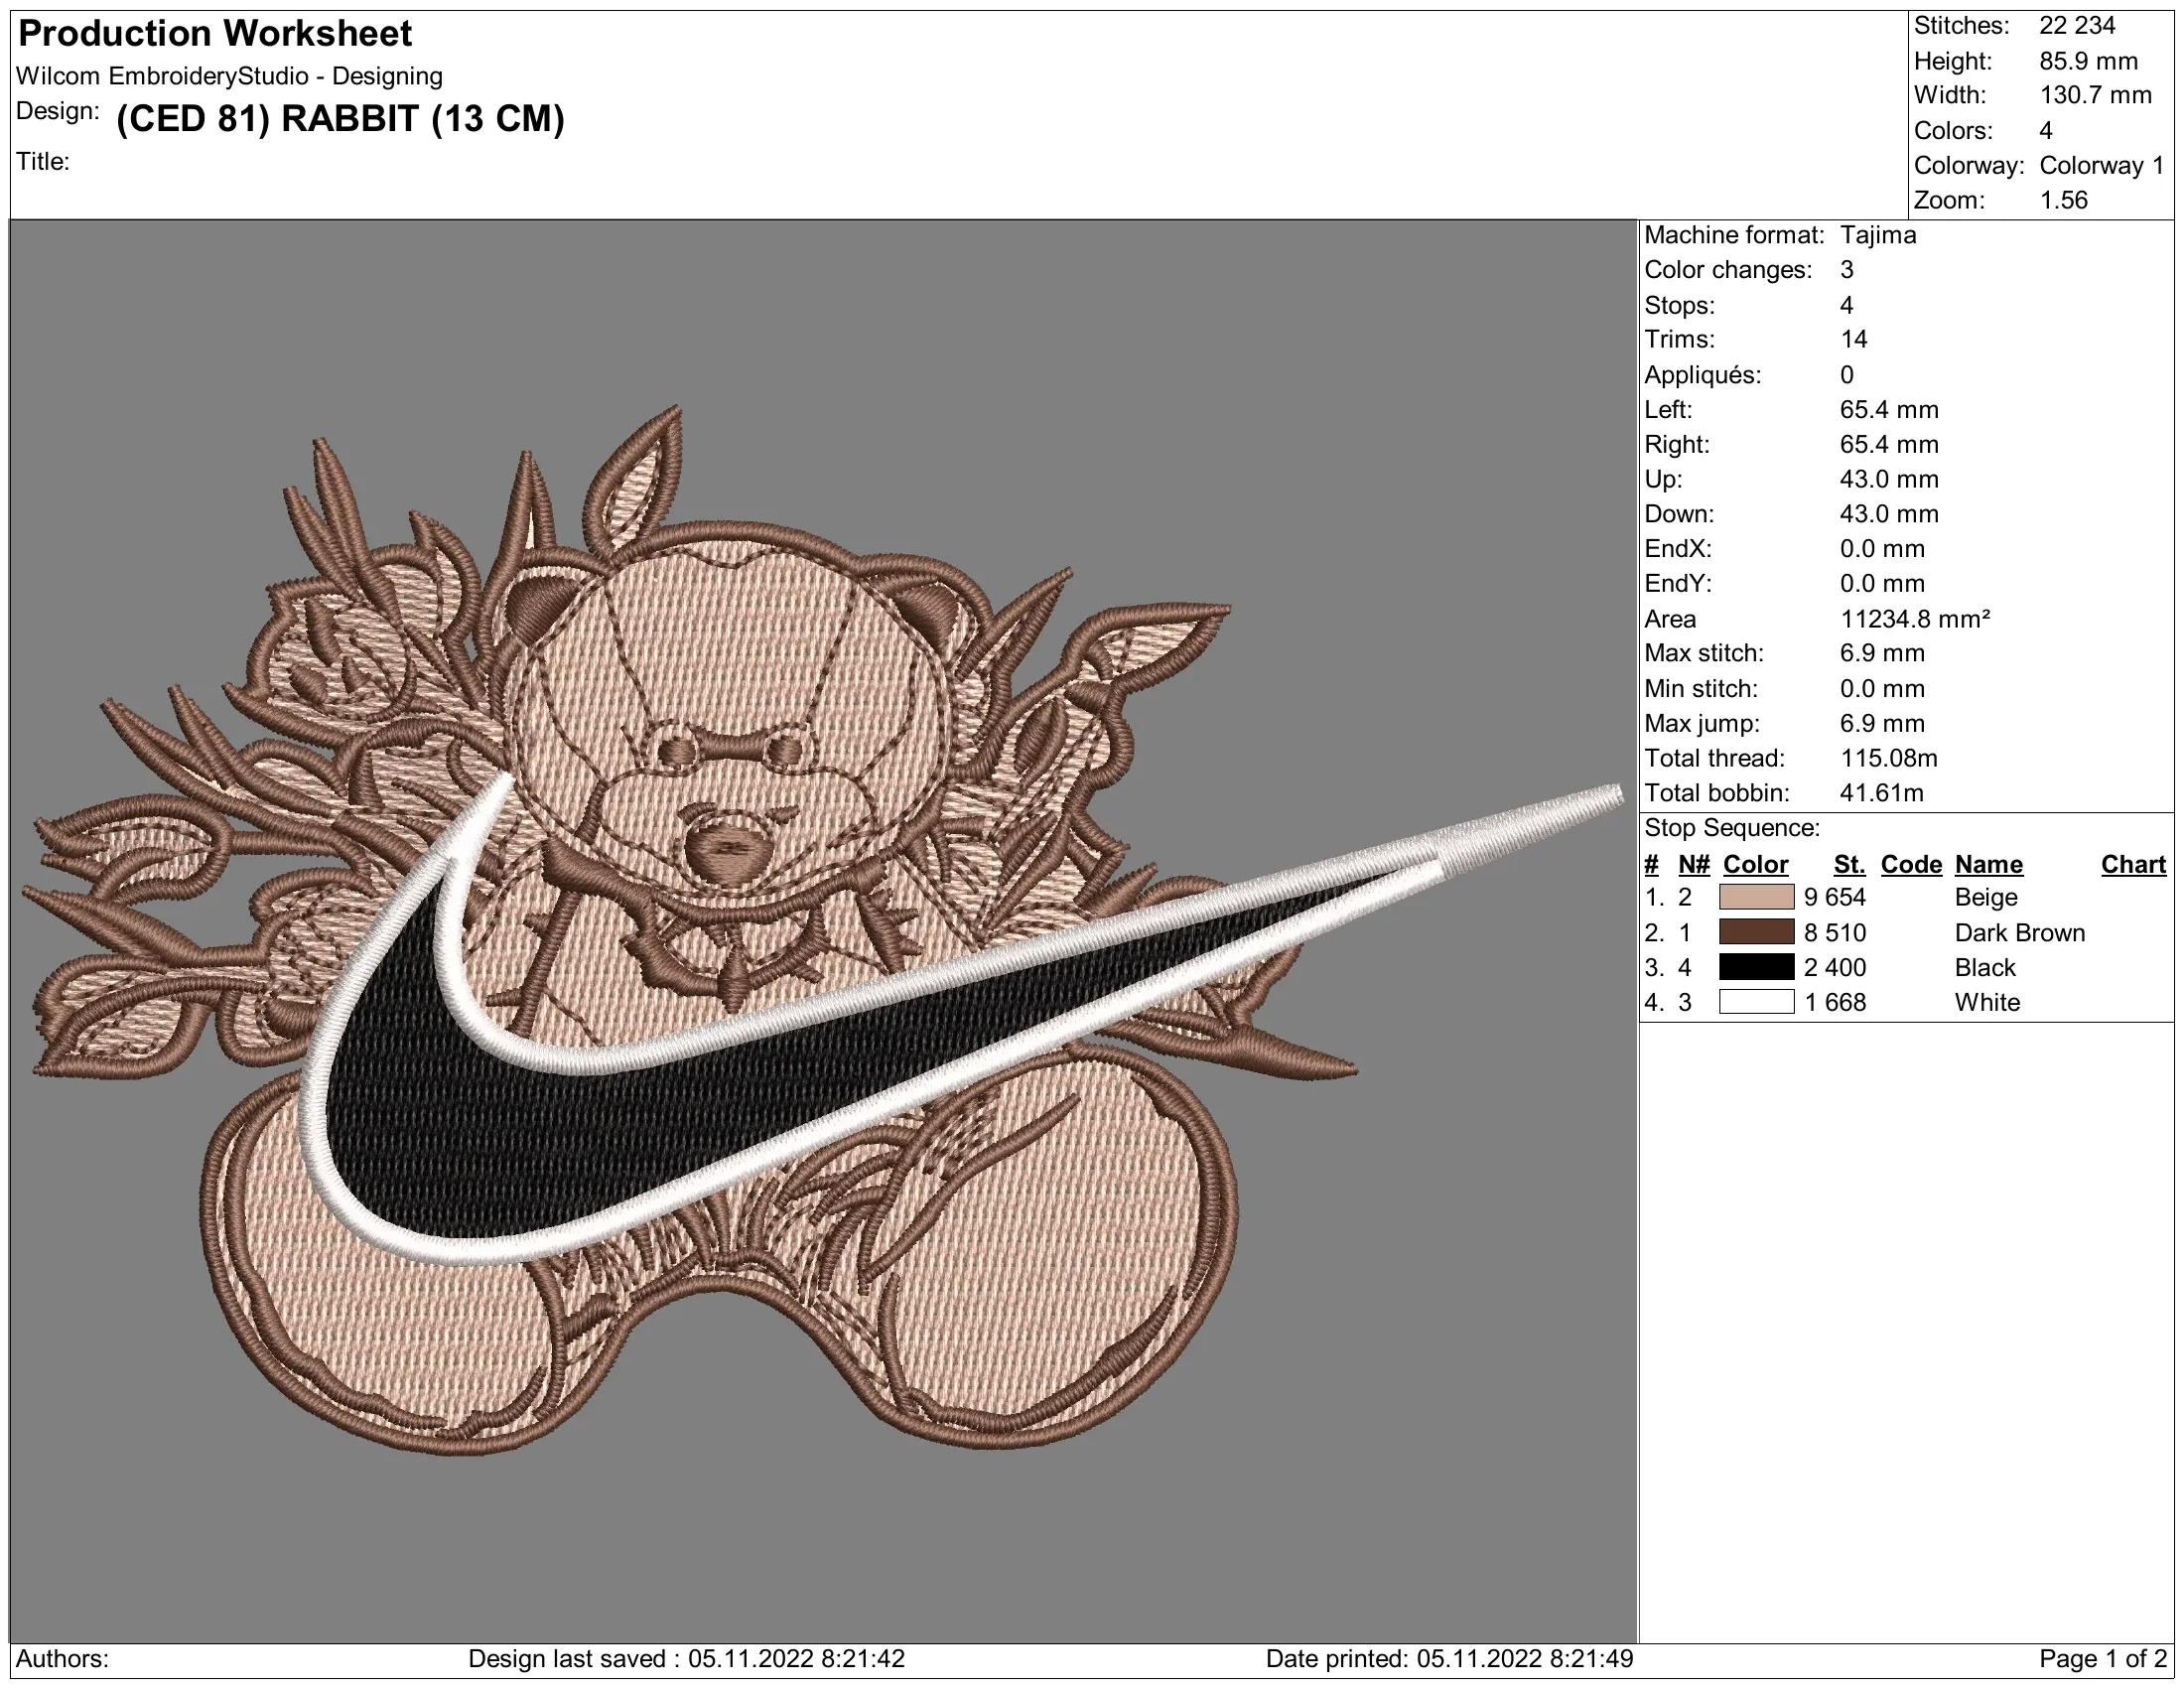Click the stitch count '2 400'
2184x1688 pixels.
[1834, 968]
